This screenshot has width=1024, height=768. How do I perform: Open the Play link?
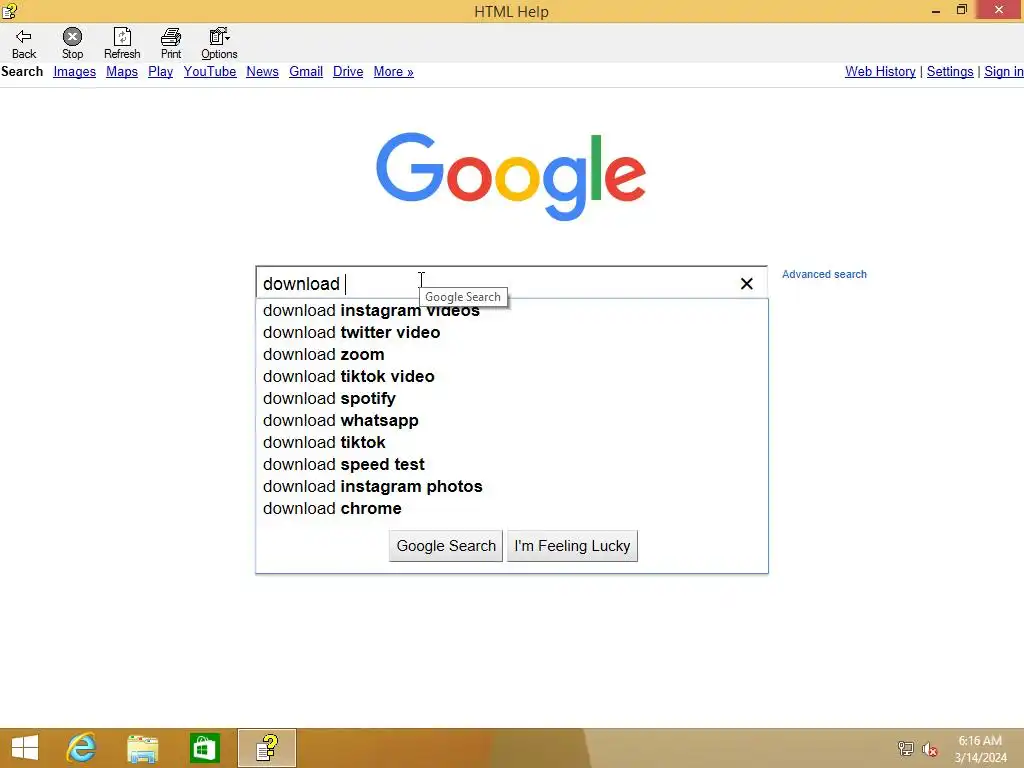pyautogui.click(x=160, y=72)
